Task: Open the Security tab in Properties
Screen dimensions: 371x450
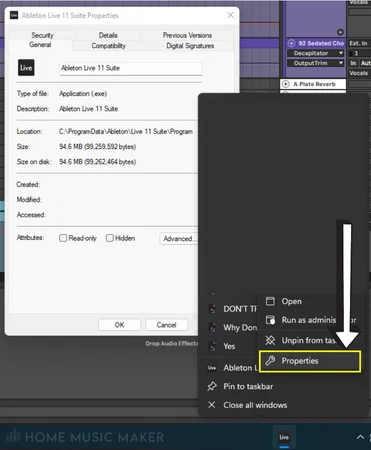Action: click(x=42, y=35)
